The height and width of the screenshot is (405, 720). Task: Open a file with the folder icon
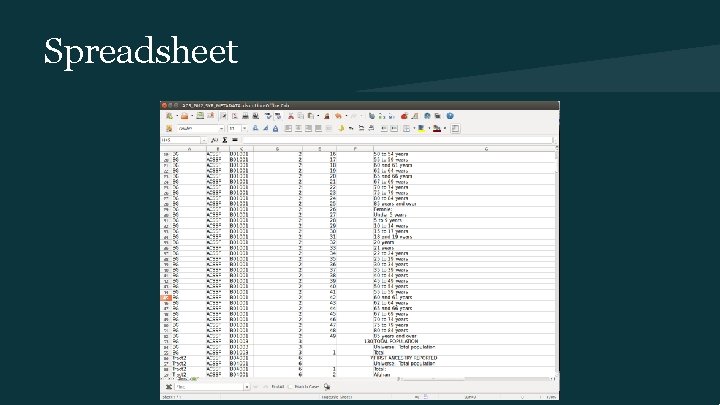(184, 116)
